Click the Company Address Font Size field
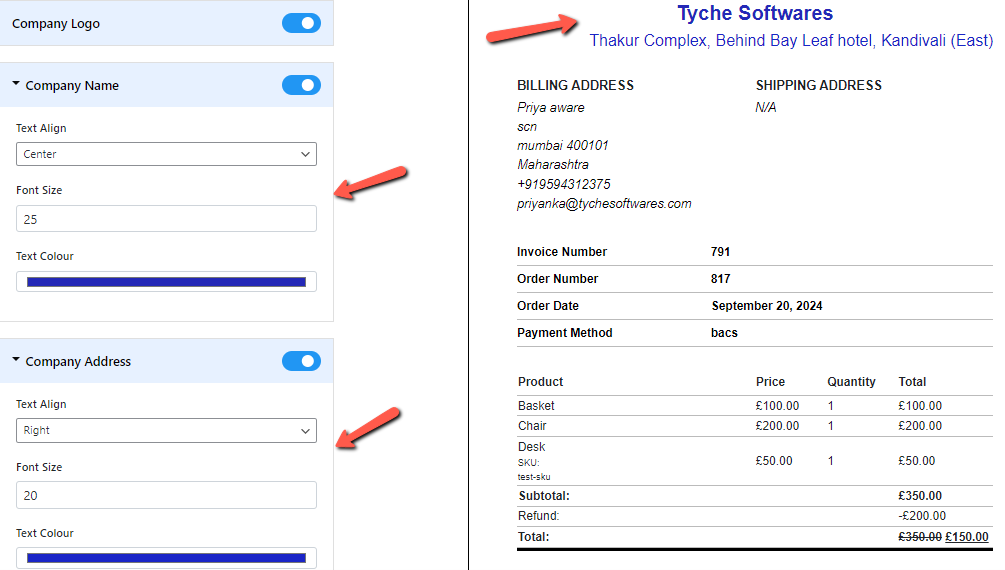 [166, 495]
